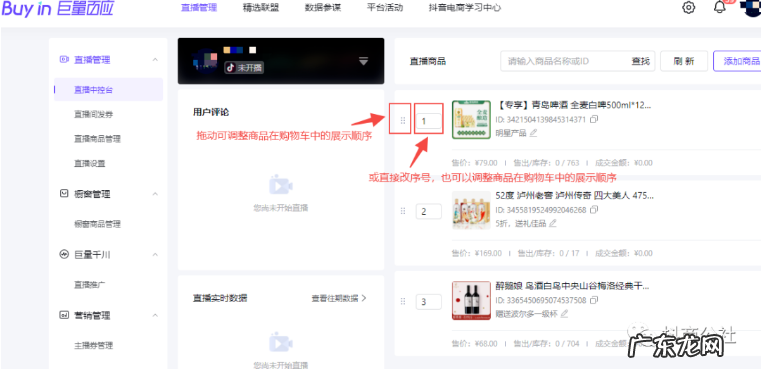Click the sequence number field showing 2
Image resolution: width=762 pixels, height=375 pixels.
coord(429,211)
